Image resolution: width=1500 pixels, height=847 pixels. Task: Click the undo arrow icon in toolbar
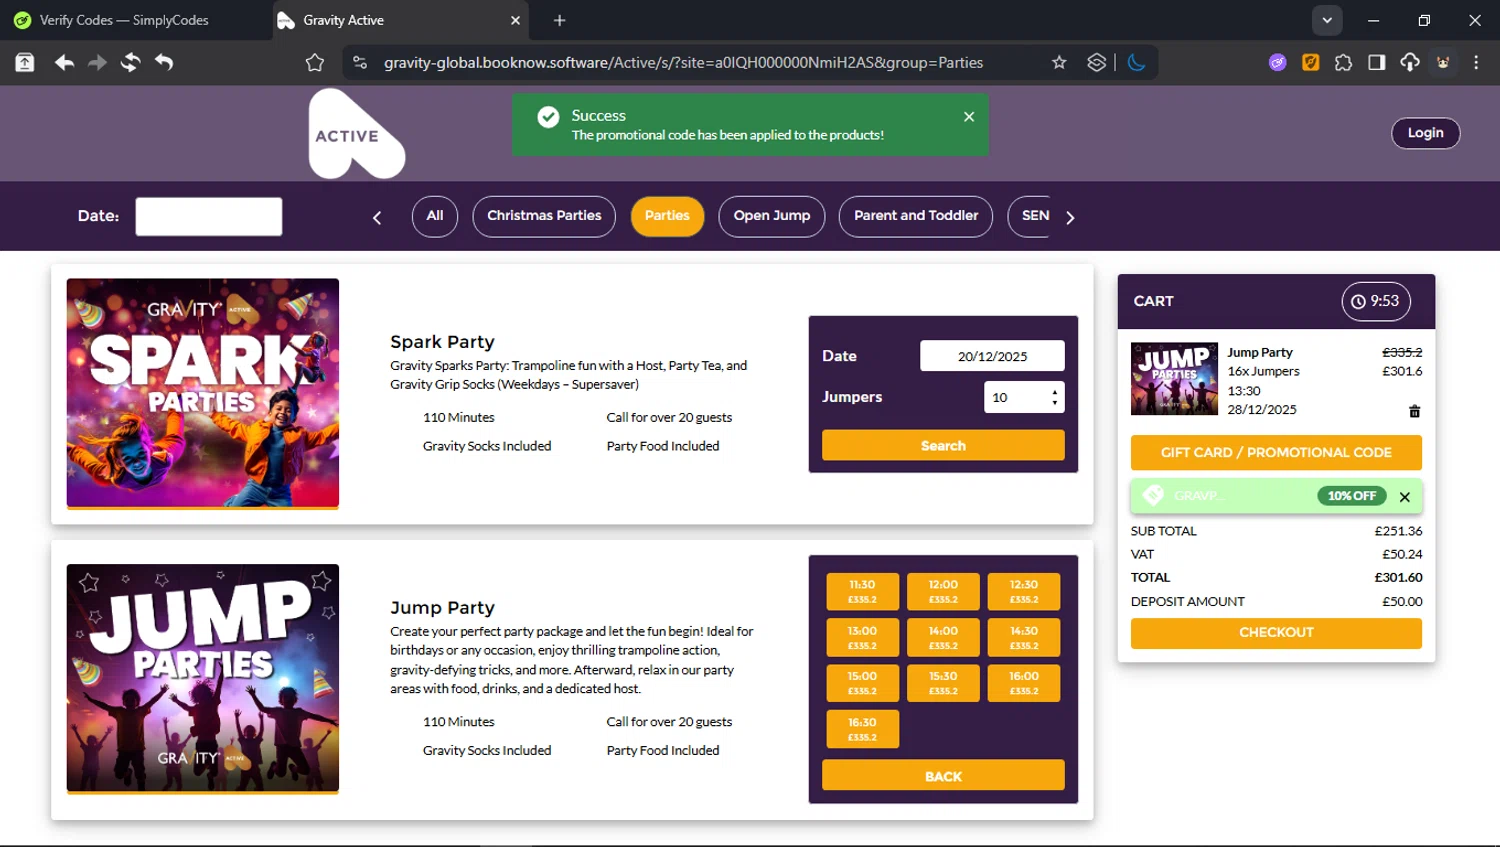[x=164, y=62]
